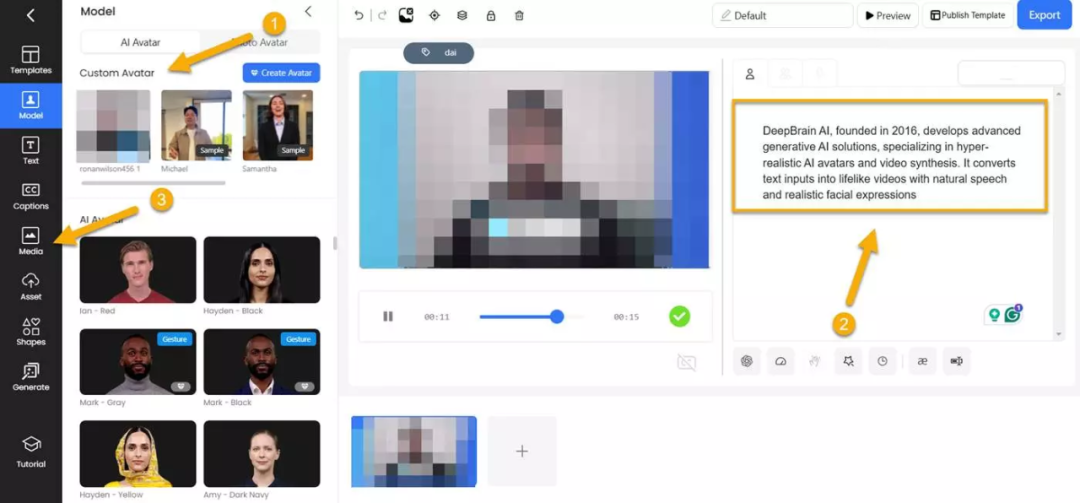1080x503 pixels.
Task: Select the second tab above the script
Action: click(785, 74)
